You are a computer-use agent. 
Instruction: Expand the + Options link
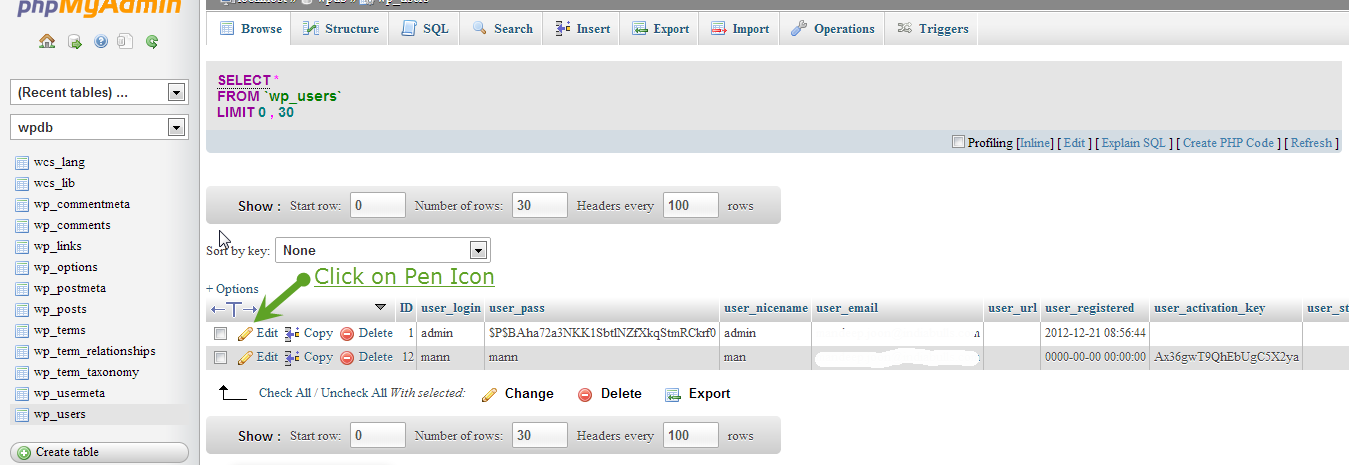click(232, 288)
